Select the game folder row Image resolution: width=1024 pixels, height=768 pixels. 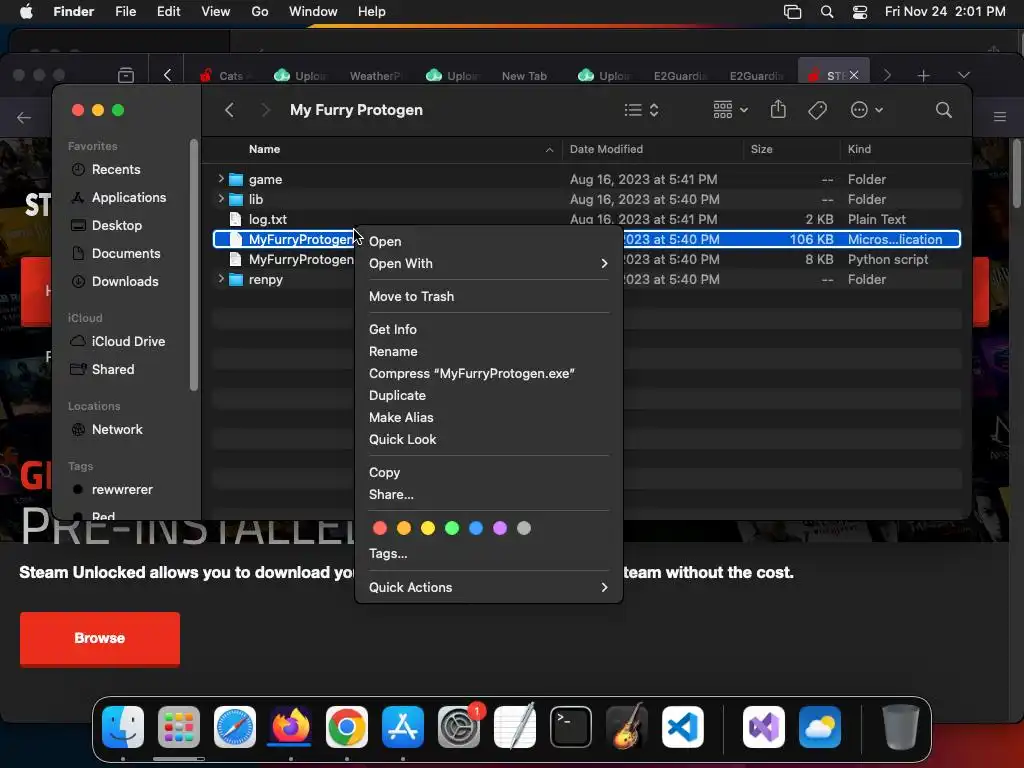(x=586, y=179)
